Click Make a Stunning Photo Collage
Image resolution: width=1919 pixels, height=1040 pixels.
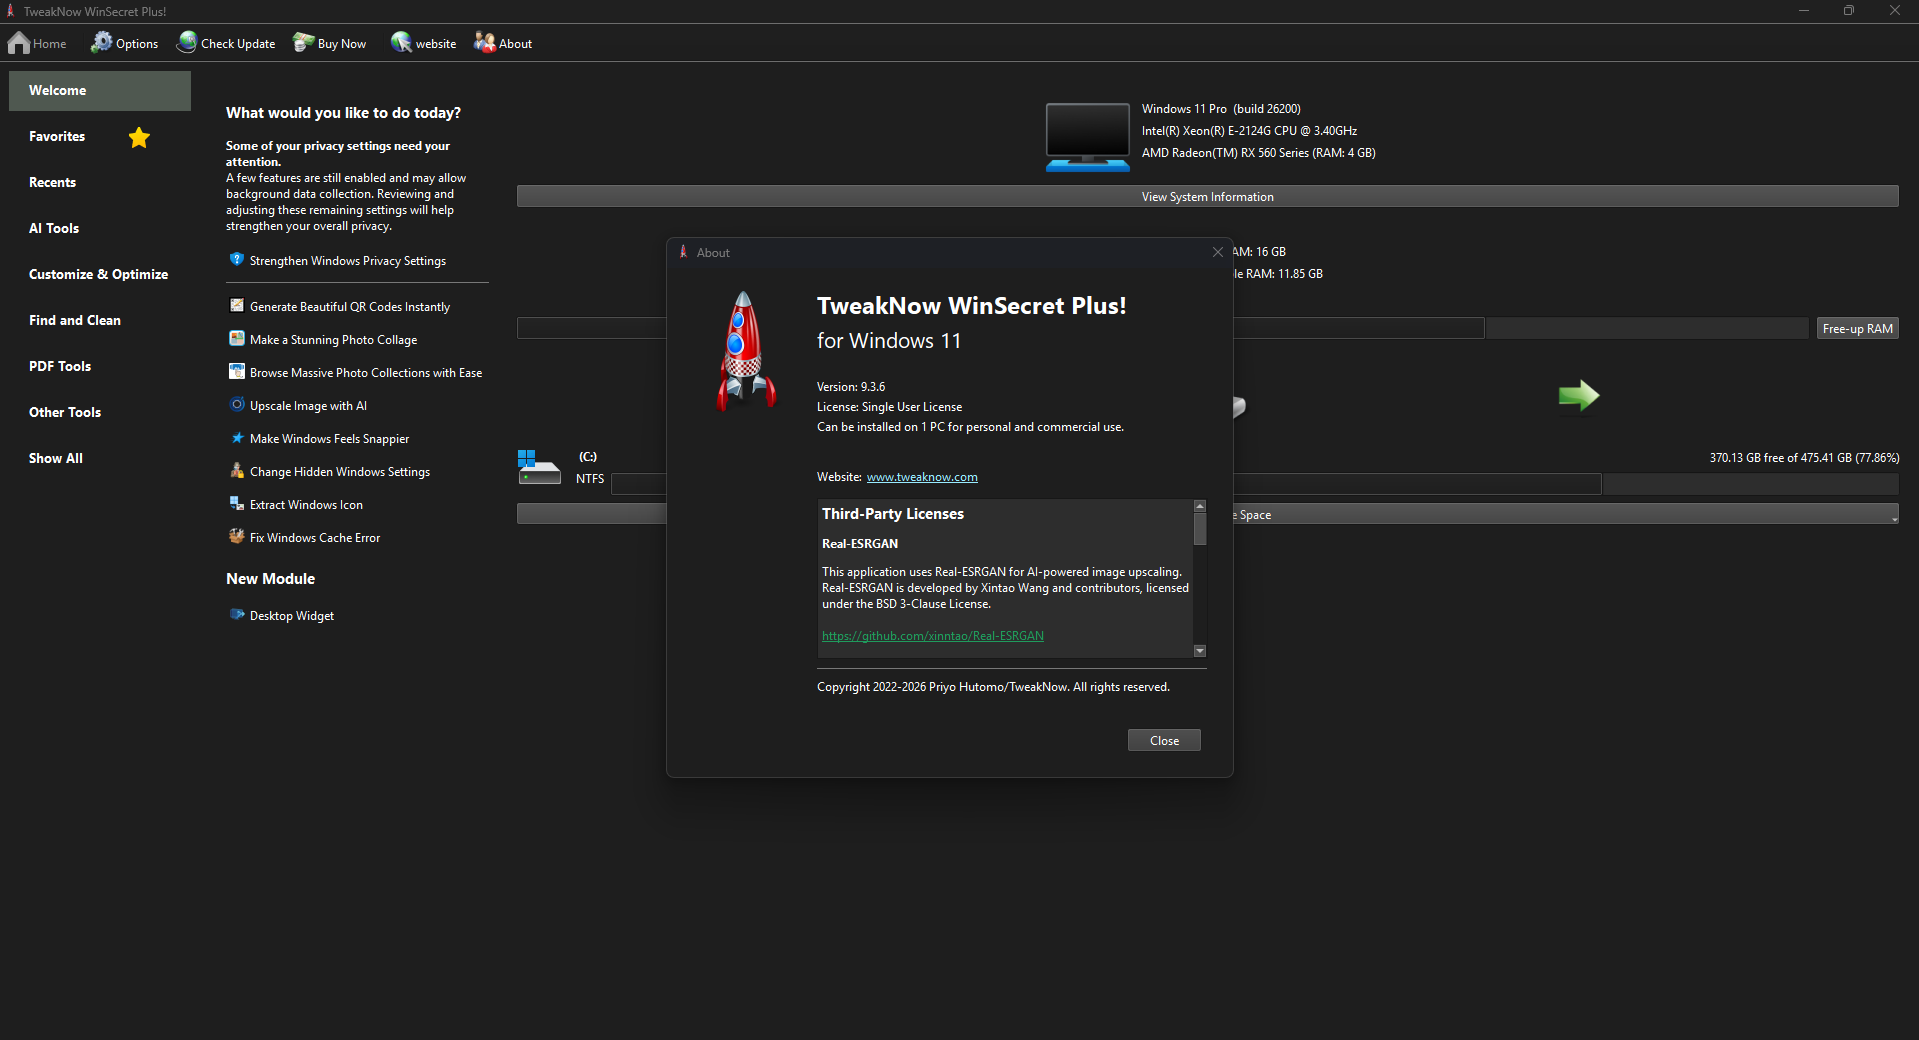pyautogui.click(x=334, y=340)
